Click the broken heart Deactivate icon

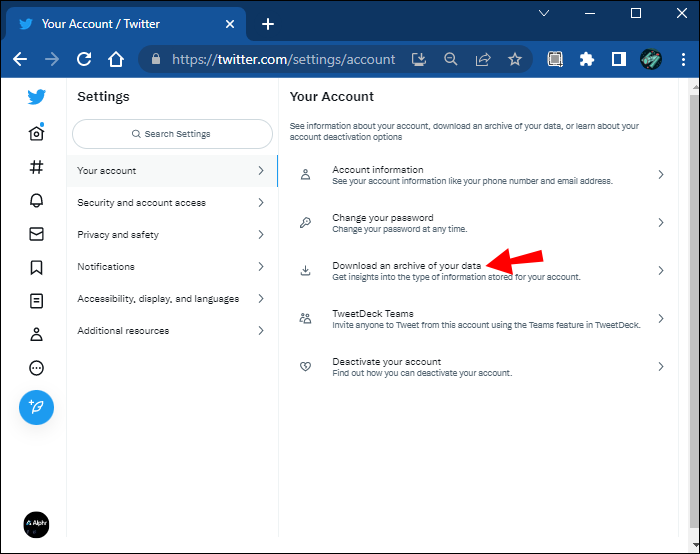coord(305,367)
